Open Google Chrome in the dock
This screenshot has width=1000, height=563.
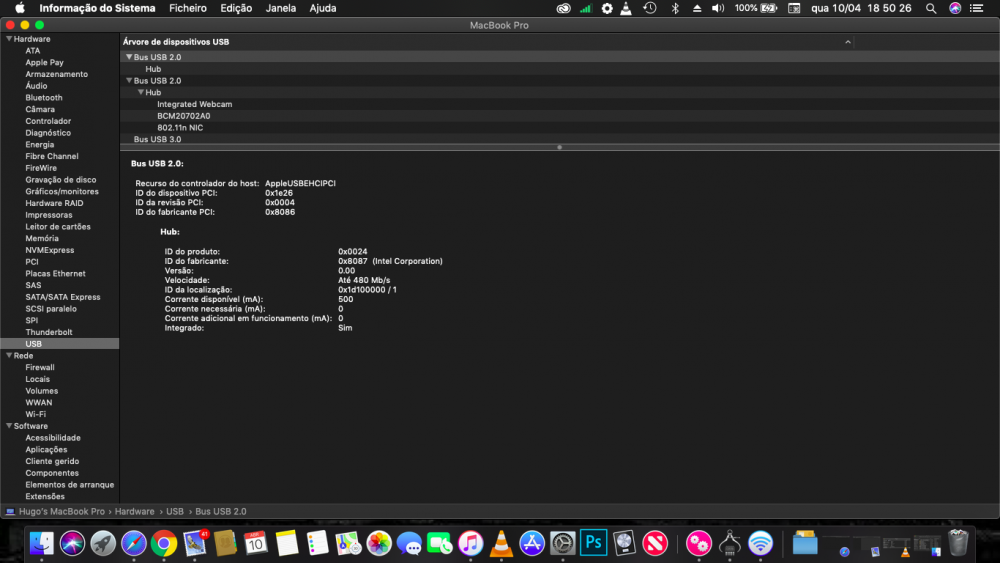pyautogui.click(x=164, y=543)
